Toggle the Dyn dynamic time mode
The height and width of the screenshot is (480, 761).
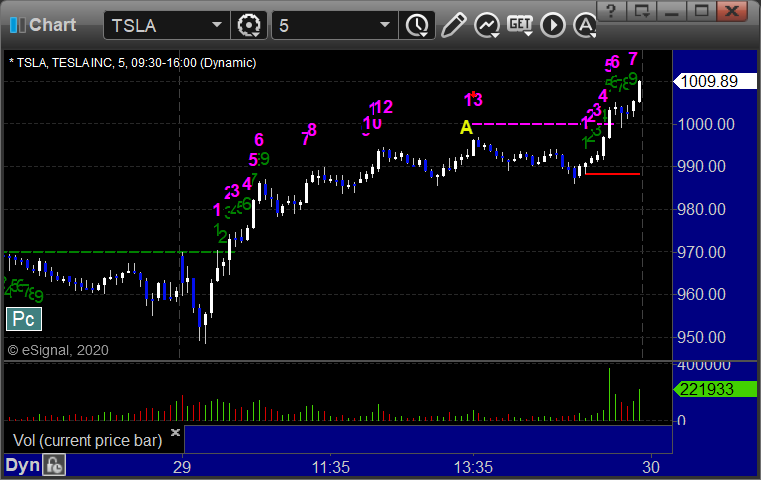[22, 465]
